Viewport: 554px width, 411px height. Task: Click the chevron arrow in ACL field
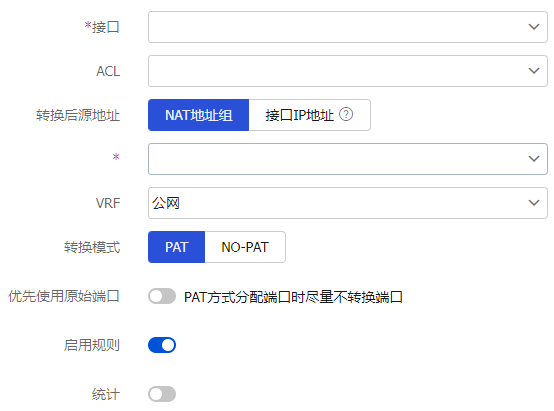[534, 71]
